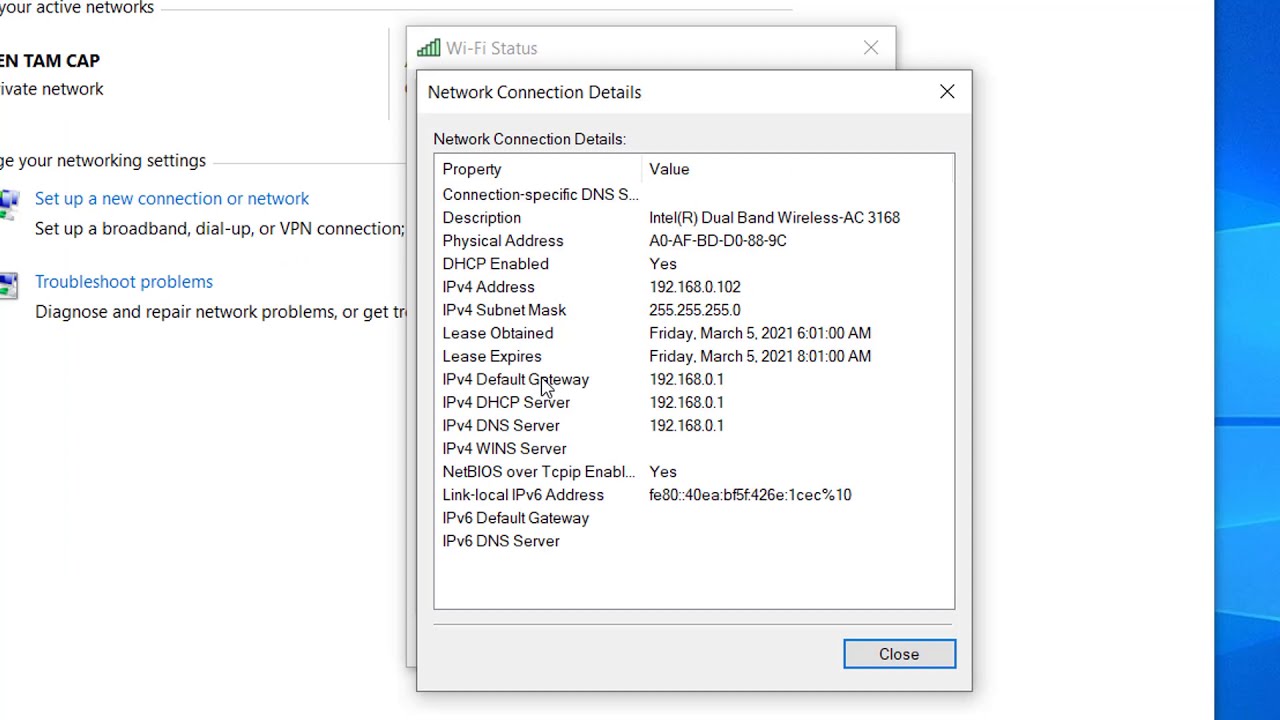Screen dimensions: 1280x720
Task: Select the IPv4 Address property
Action: click(x=488, y=286)
